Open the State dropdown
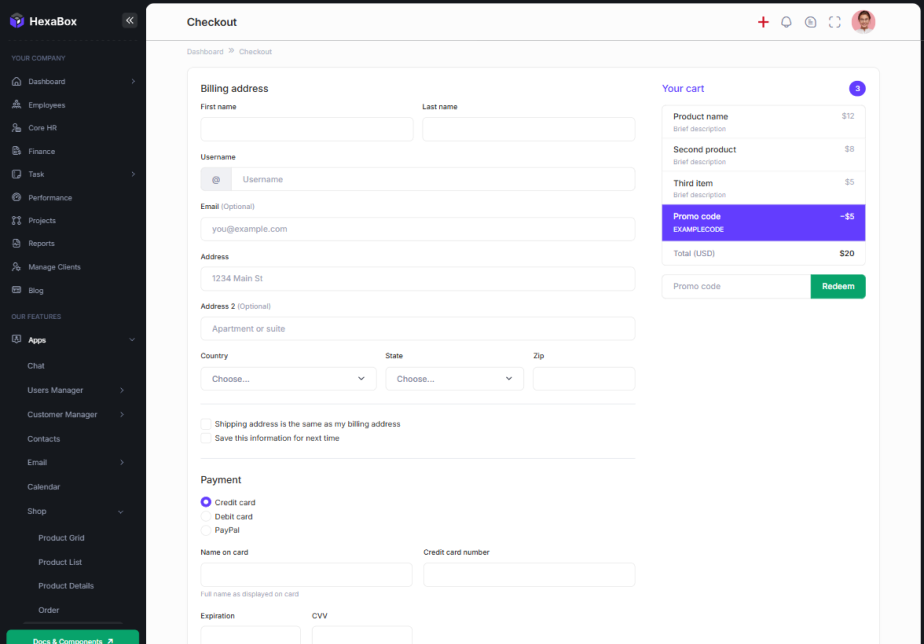Image resolution: width=924 pixels, height=644 pixels. tap(454, 379)
